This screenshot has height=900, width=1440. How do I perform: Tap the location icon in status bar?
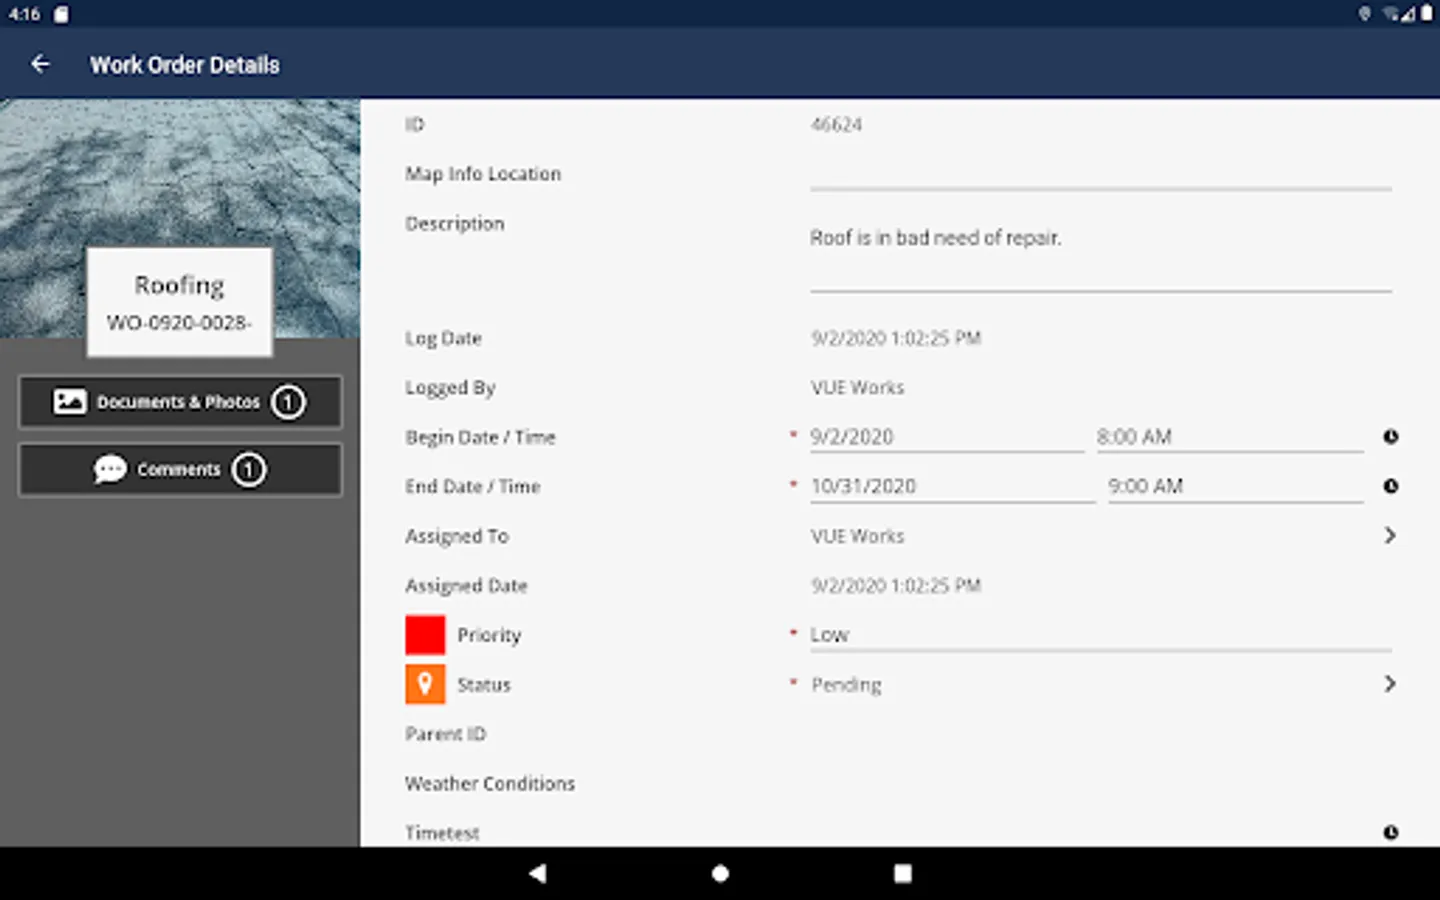(1364, 14)
